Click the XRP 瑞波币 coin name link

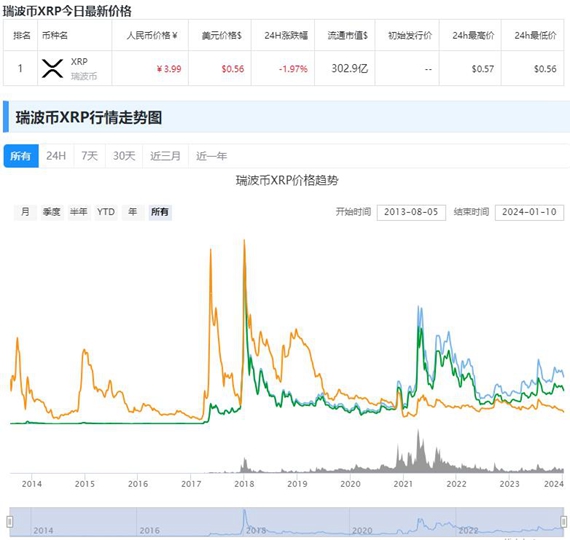83,68
